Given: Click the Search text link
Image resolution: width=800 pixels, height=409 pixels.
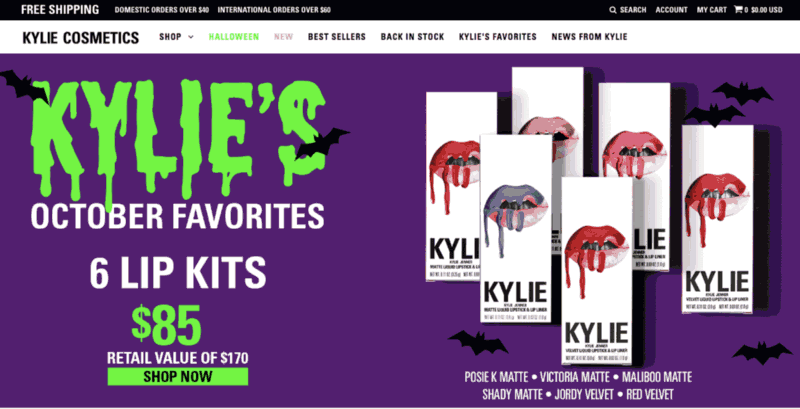Looking at the screenshot, I should [633, 10].
